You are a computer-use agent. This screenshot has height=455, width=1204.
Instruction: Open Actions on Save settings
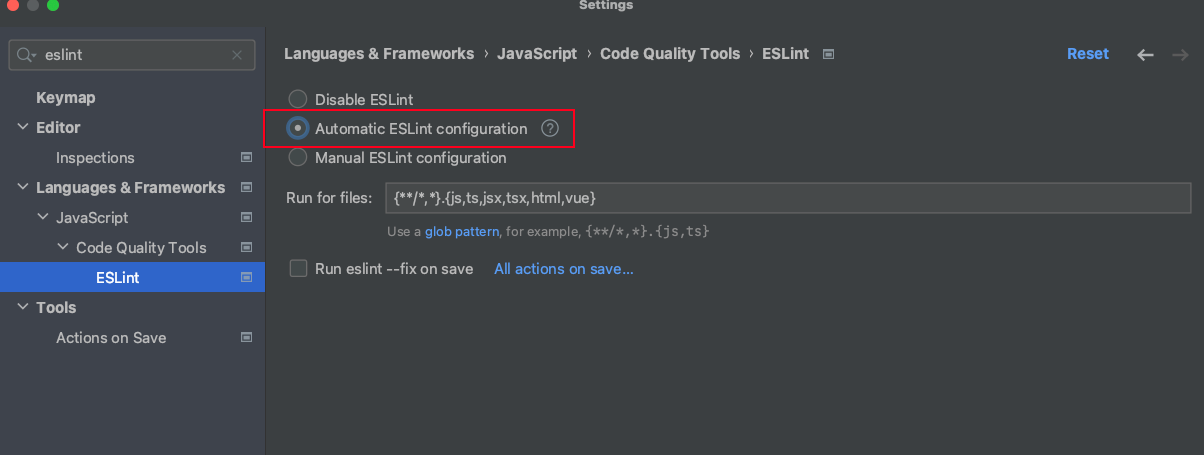click(x=111, y=337)
